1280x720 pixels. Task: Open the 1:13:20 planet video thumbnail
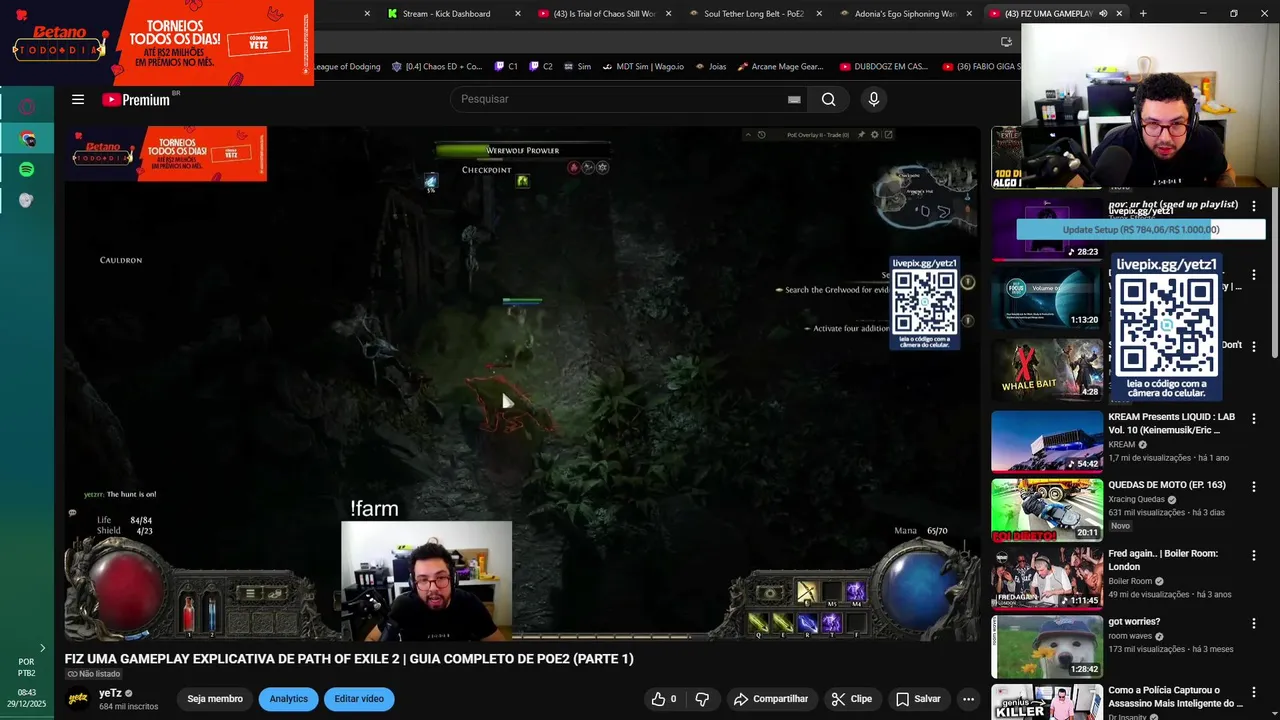coord(1047,299)
